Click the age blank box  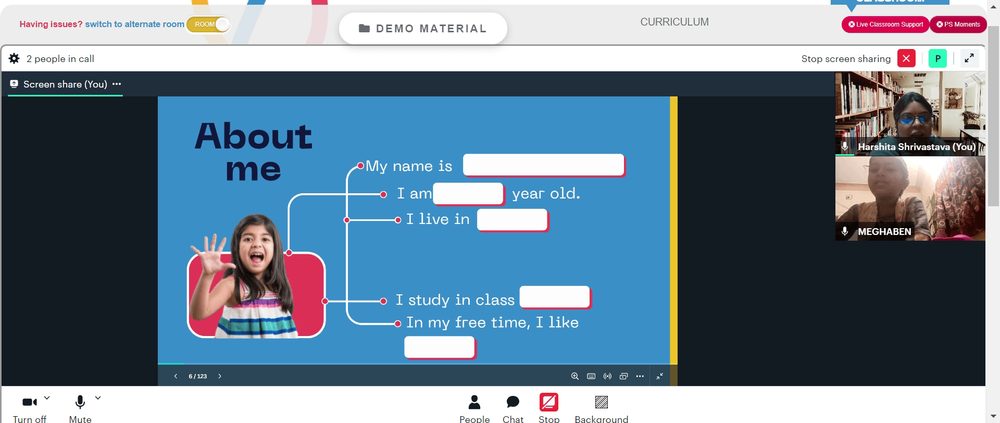[469, 194]
